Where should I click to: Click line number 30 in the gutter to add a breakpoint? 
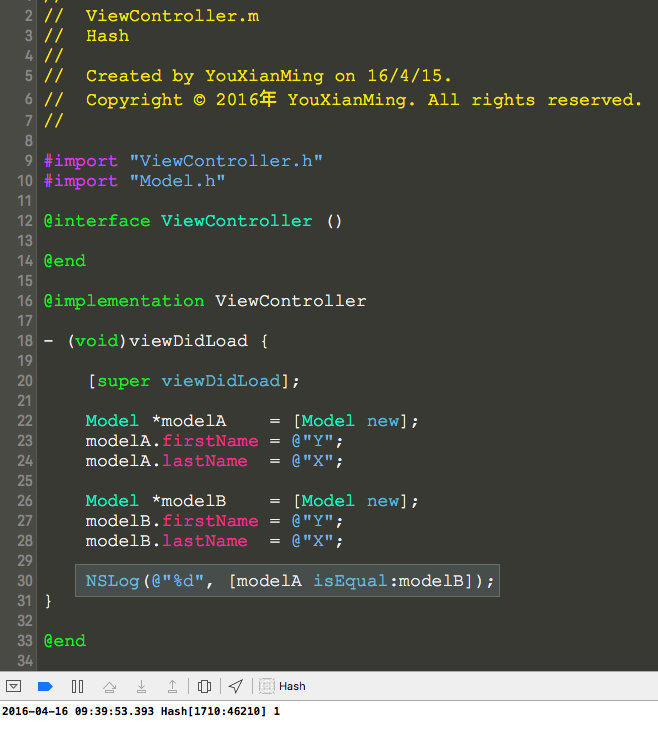[25, 581]
